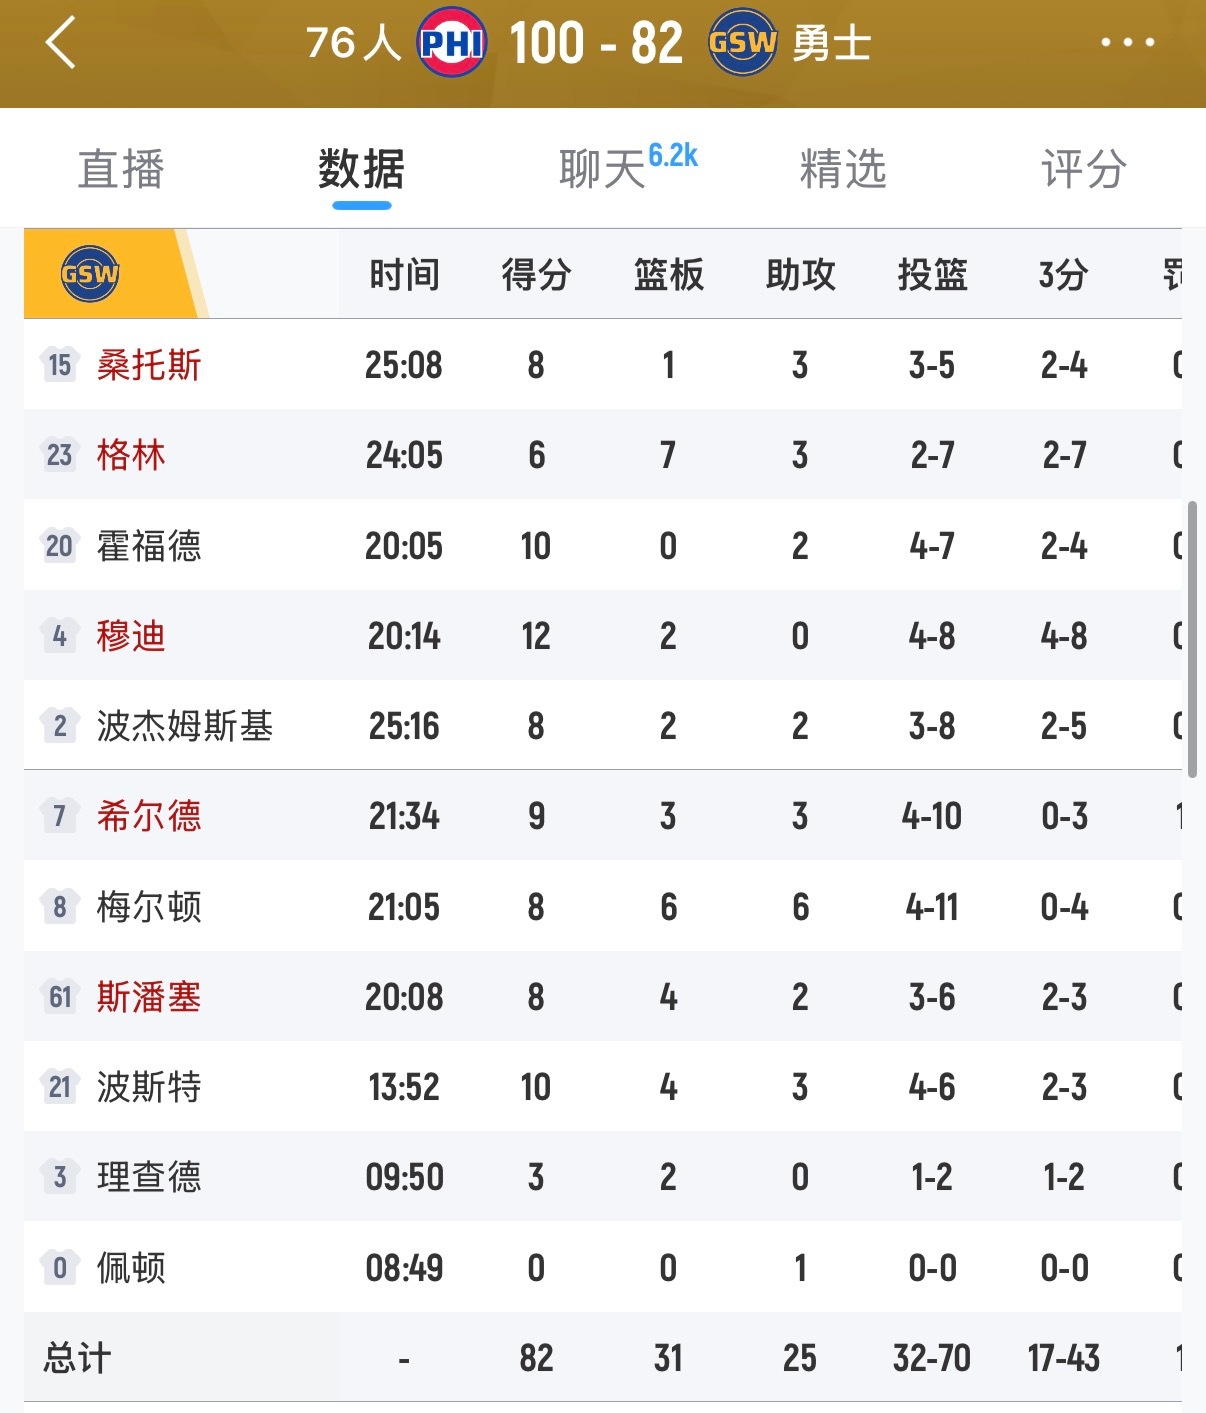Switch to the 直播 tab
The width and height of the screenshot is (1206, 1413).
120,168
